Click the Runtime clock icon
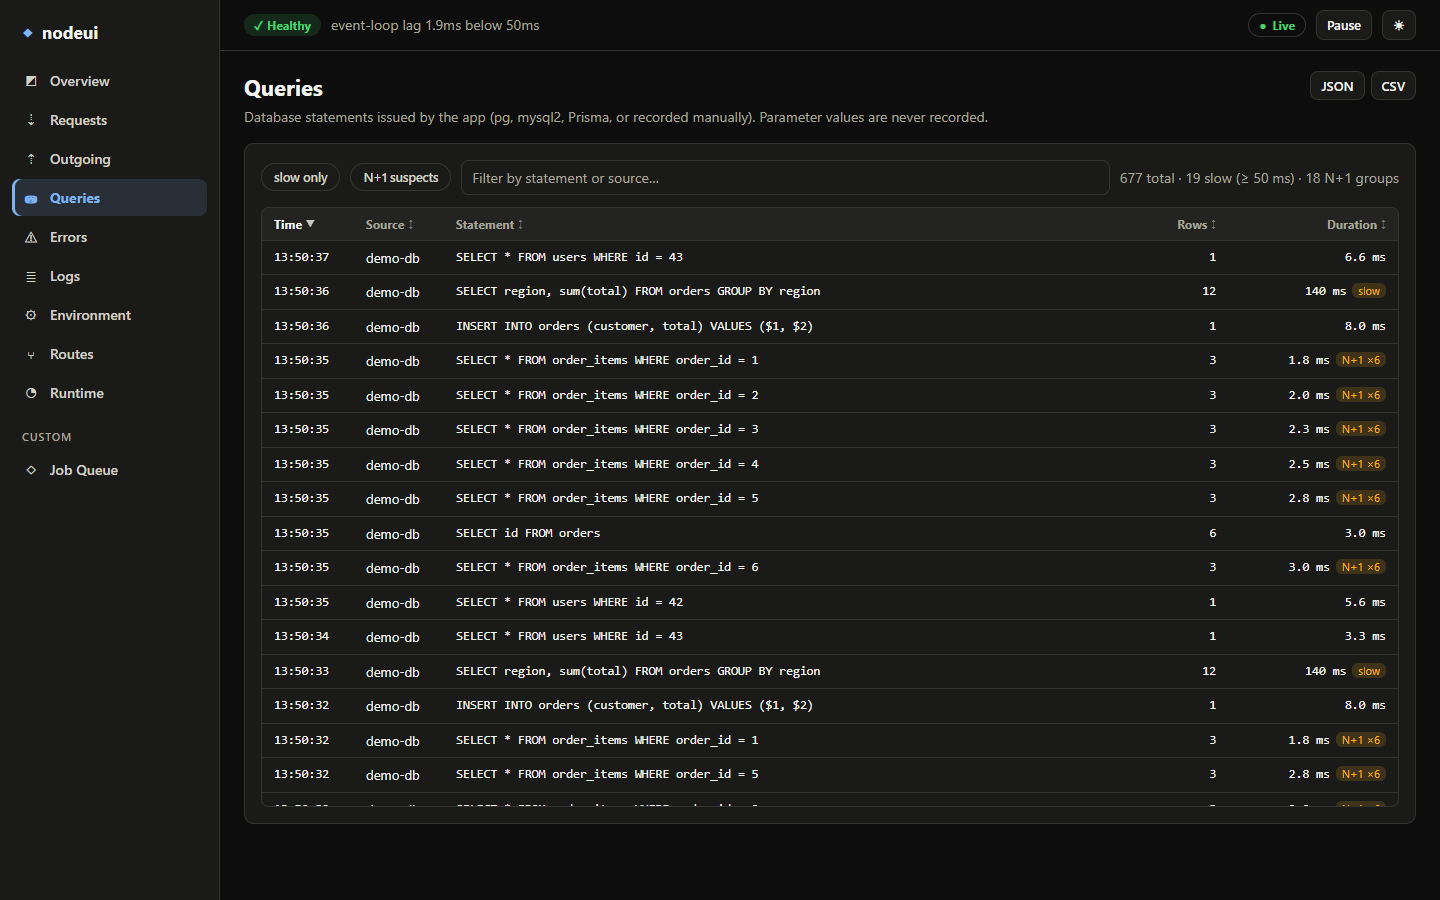 pos(31,393)
